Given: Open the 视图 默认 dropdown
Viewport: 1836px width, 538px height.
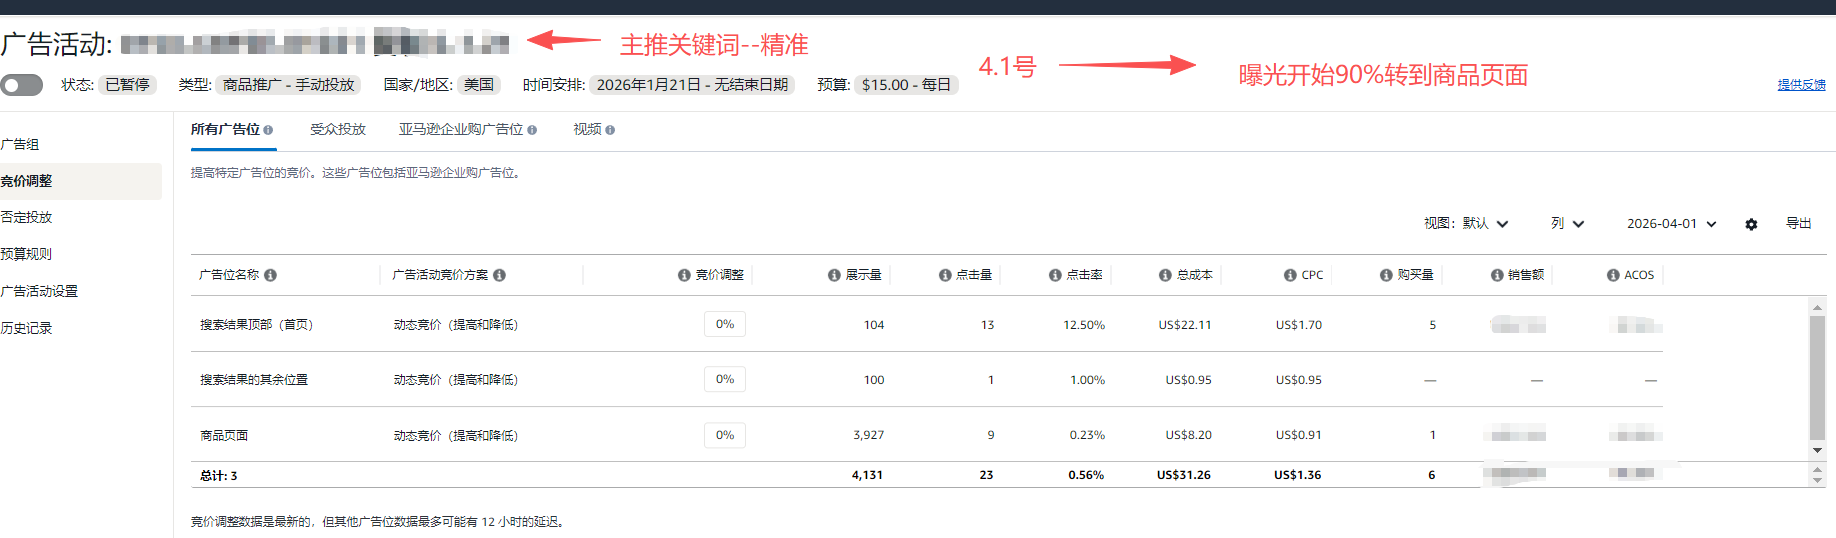Looking at the screenshot, I should tap(1466, 224).
